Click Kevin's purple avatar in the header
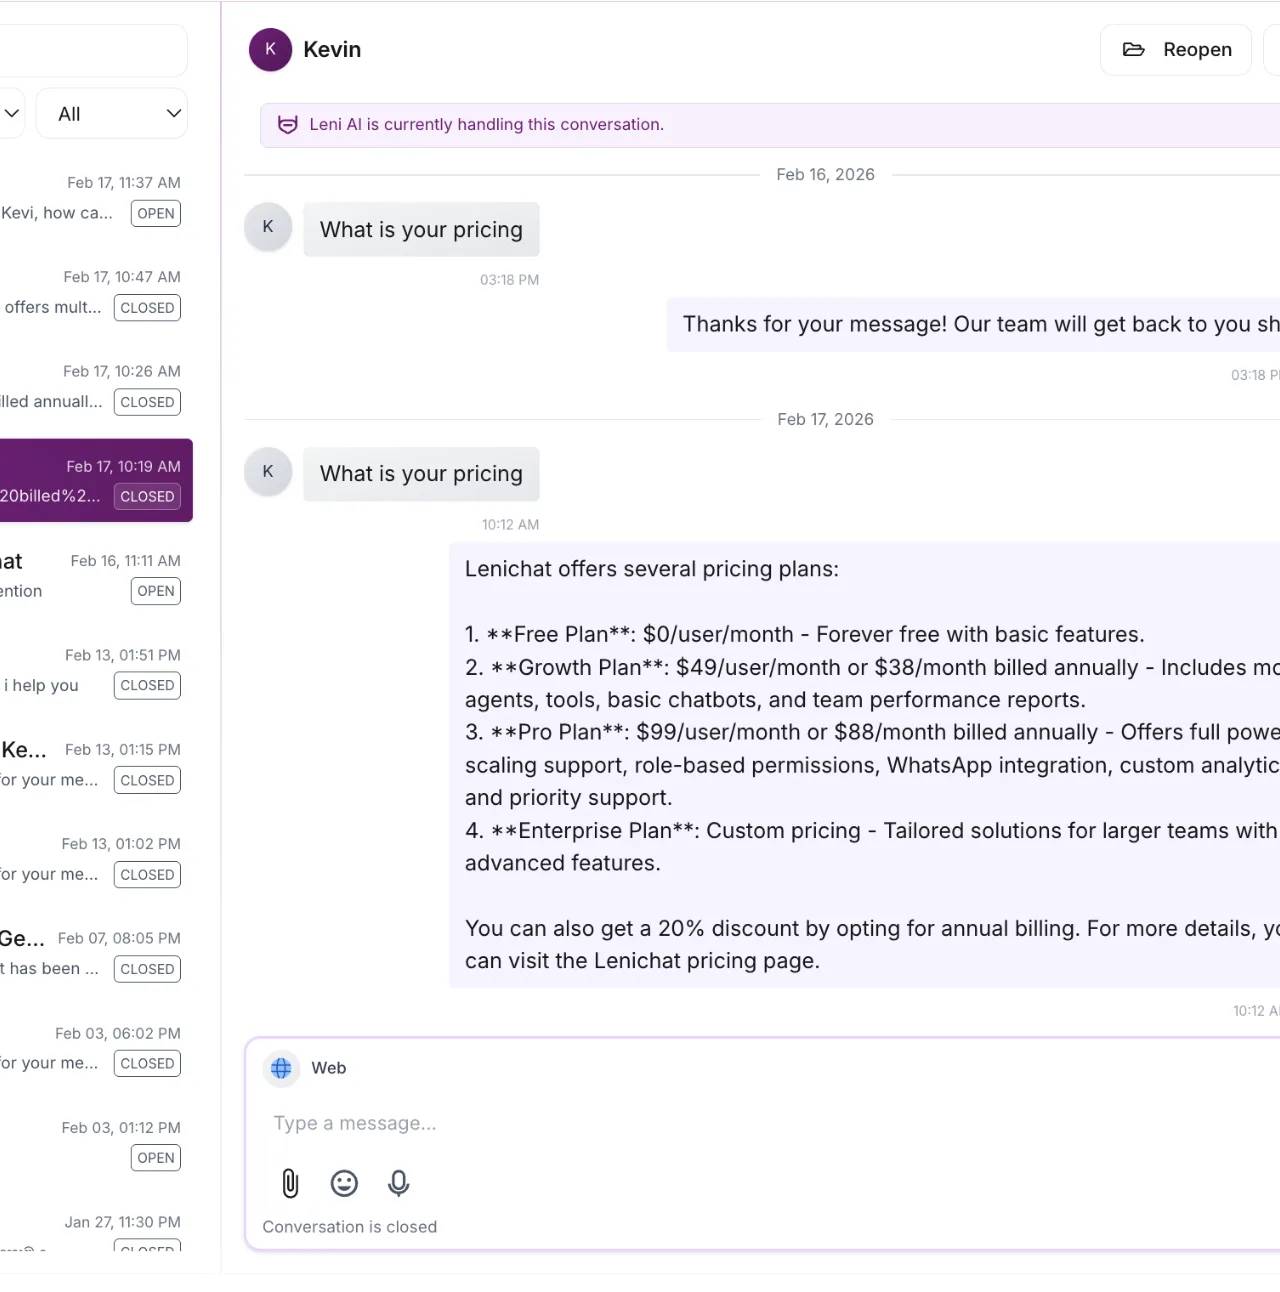This screenshot has width=1280, height=1292. [270, 49]
